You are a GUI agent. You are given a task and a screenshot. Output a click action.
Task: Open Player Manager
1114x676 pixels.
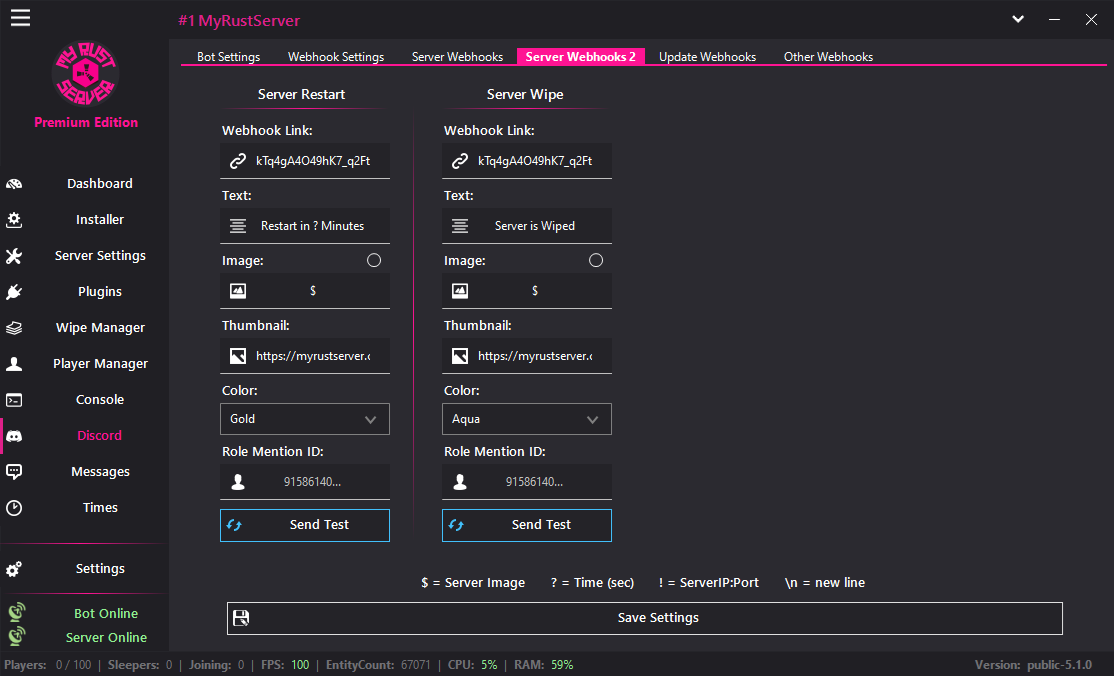click(85, 364)
